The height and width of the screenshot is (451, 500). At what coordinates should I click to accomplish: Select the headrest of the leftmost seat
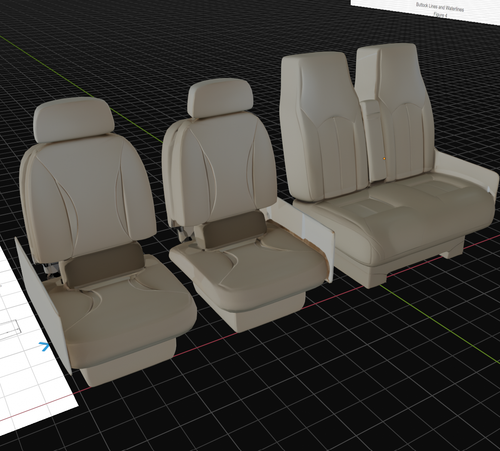pyautogui.click(x=73, y=119)
